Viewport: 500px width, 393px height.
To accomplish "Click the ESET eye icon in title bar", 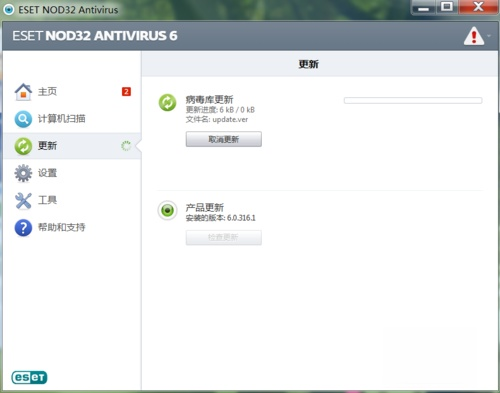I will (8, 10).
